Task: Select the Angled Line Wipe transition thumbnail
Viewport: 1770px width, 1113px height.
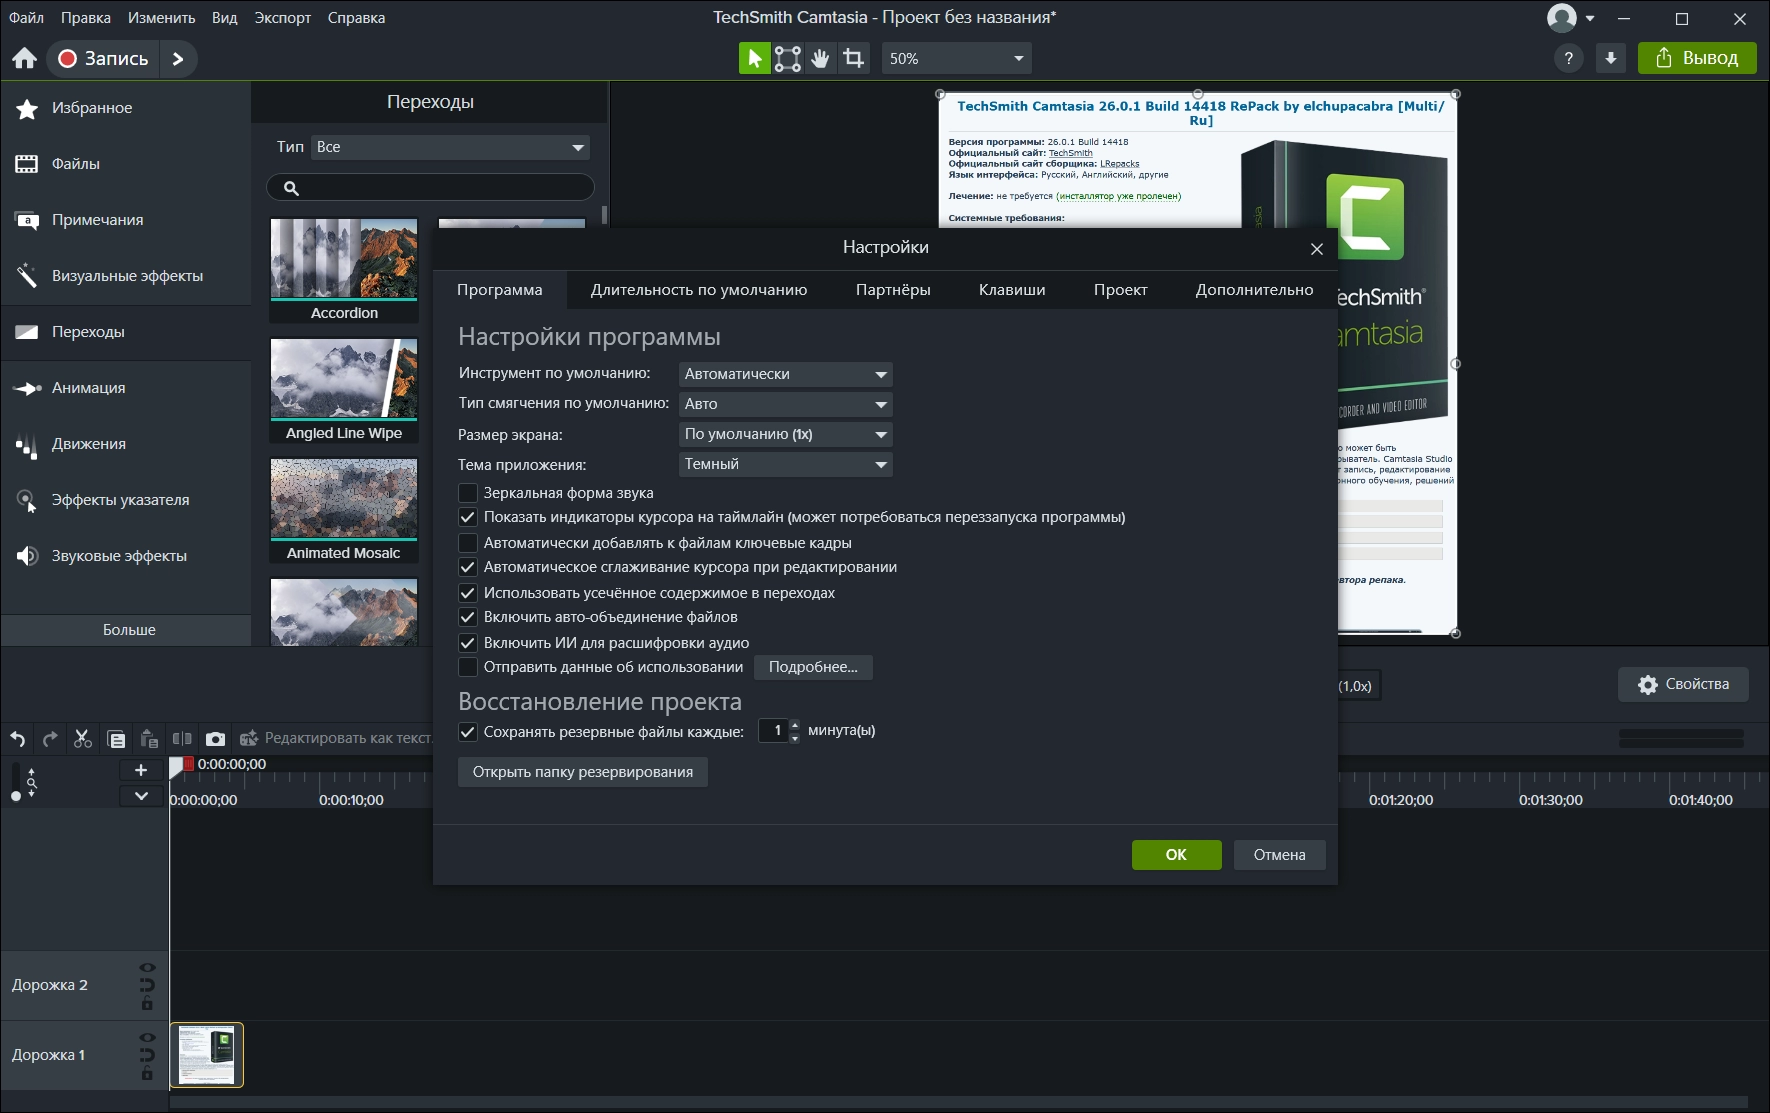Action: pyautogui.click(x=344, y=379)
